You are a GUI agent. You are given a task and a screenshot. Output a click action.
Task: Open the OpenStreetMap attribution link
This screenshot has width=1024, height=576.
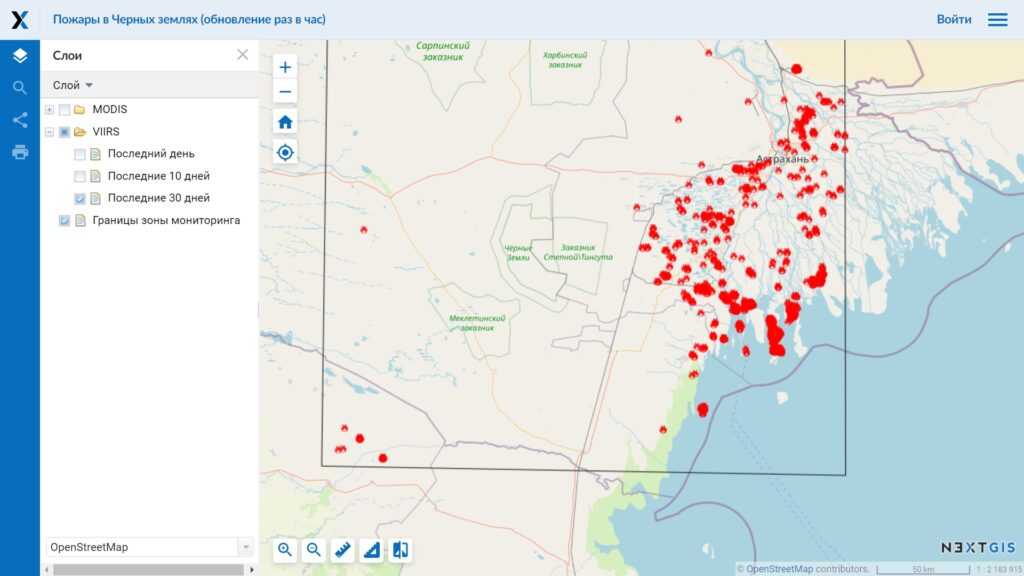pos(779,569)
